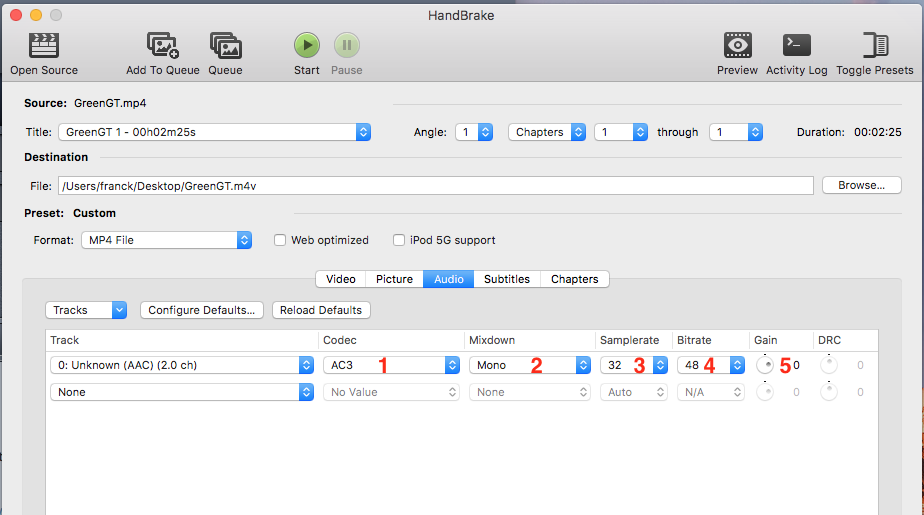This screenshot has width=924, height=515.
Task: Click the Track column header
Action: coord(182,340)
